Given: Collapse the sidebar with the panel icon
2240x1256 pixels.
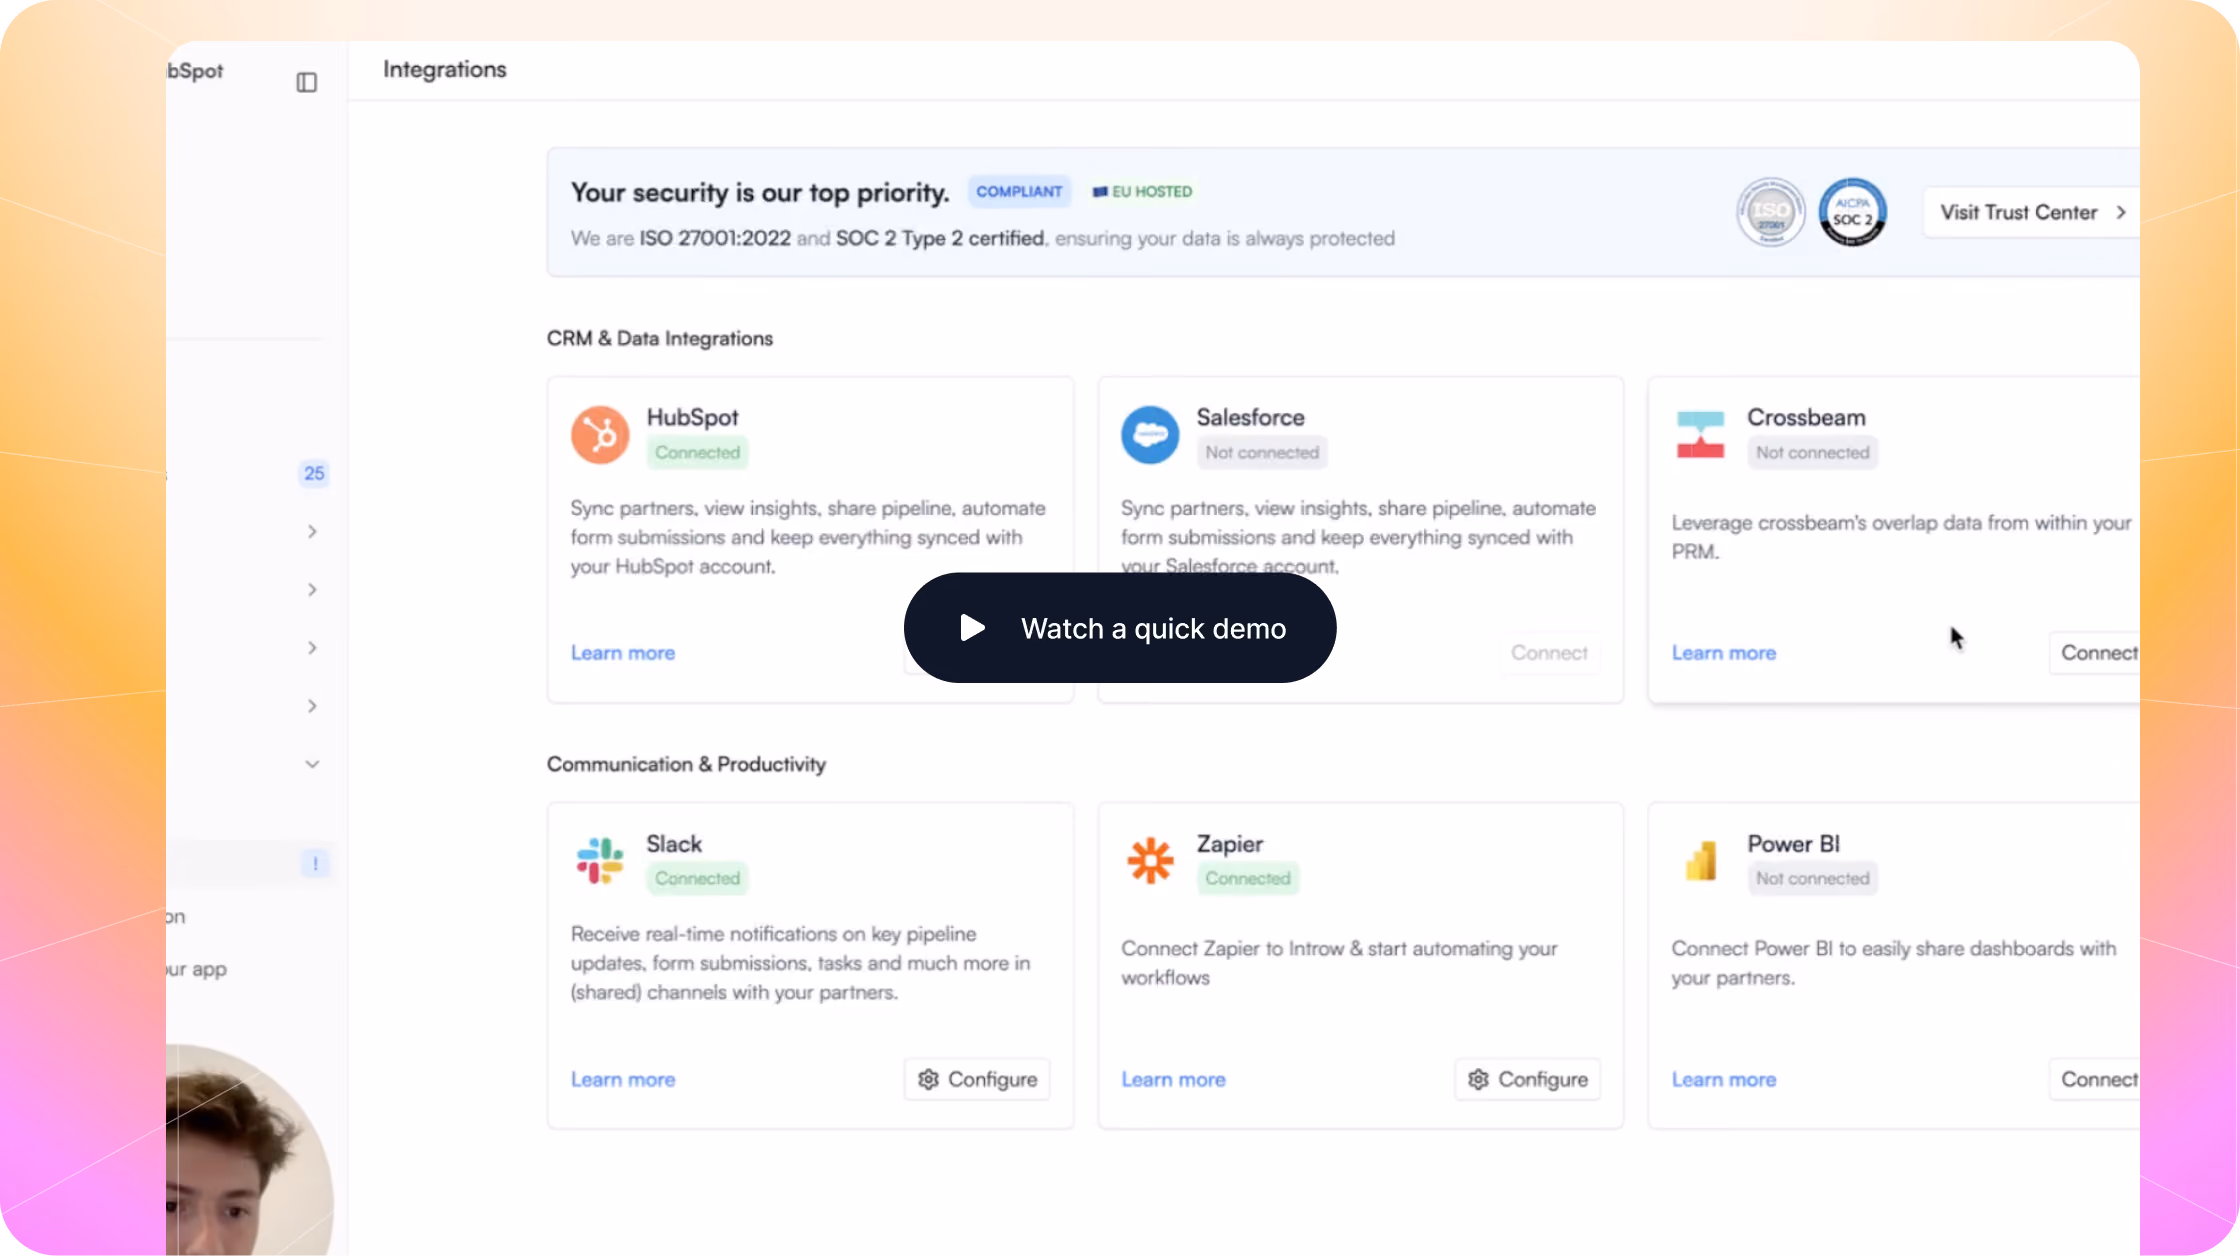Looking at the screenshot, I should tap(307, 82).
